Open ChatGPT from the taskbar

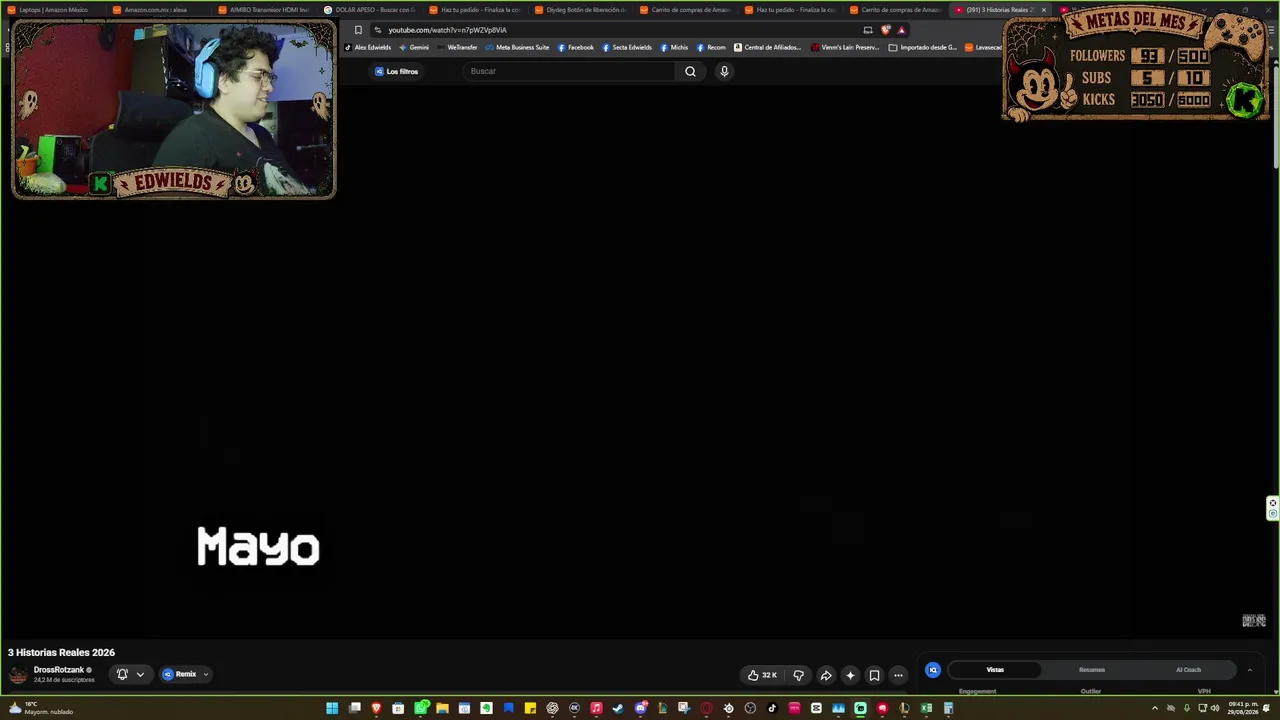coord(552,709)
